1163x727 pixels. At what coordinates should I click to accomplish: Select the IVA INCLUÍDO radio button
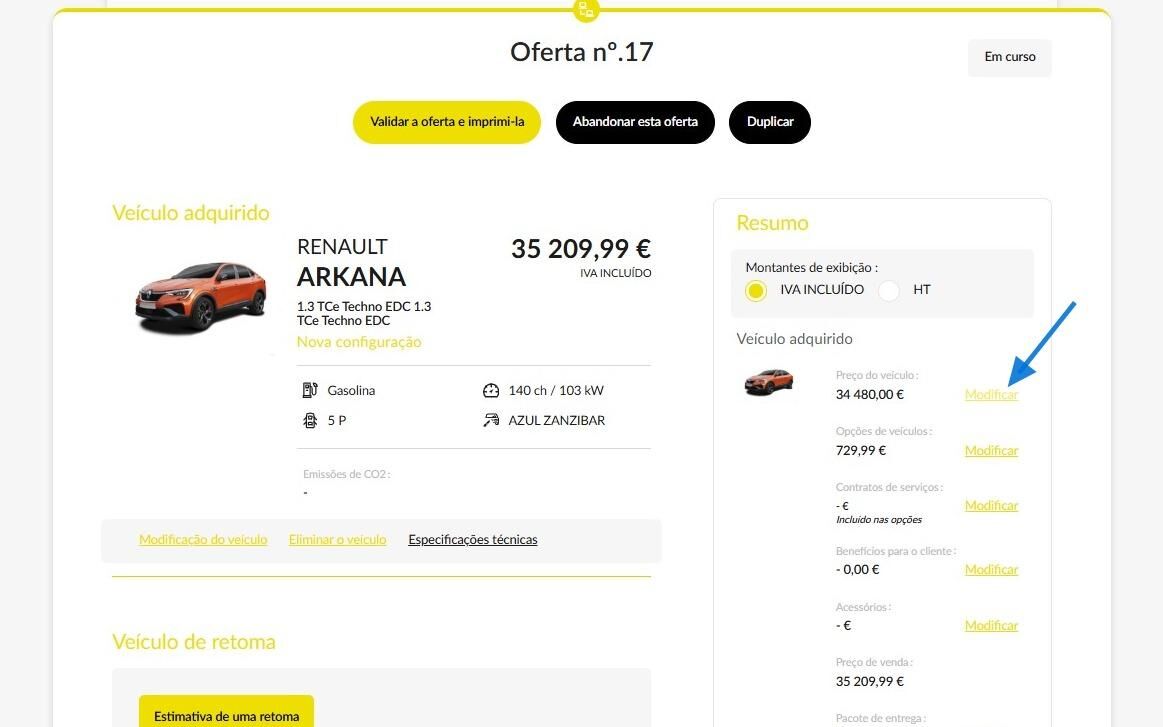tap(756, 290)
